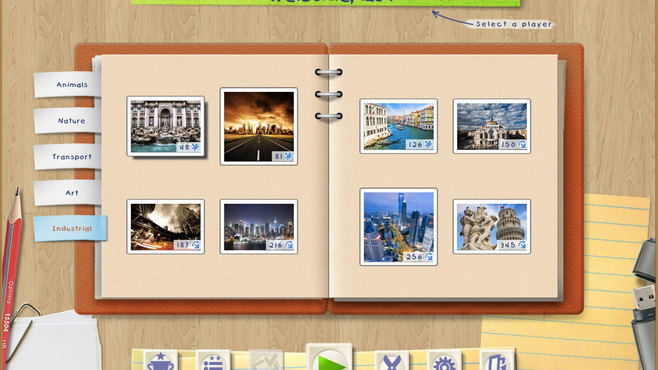Switch to the Nature category tab

click(x=68, y=121)
